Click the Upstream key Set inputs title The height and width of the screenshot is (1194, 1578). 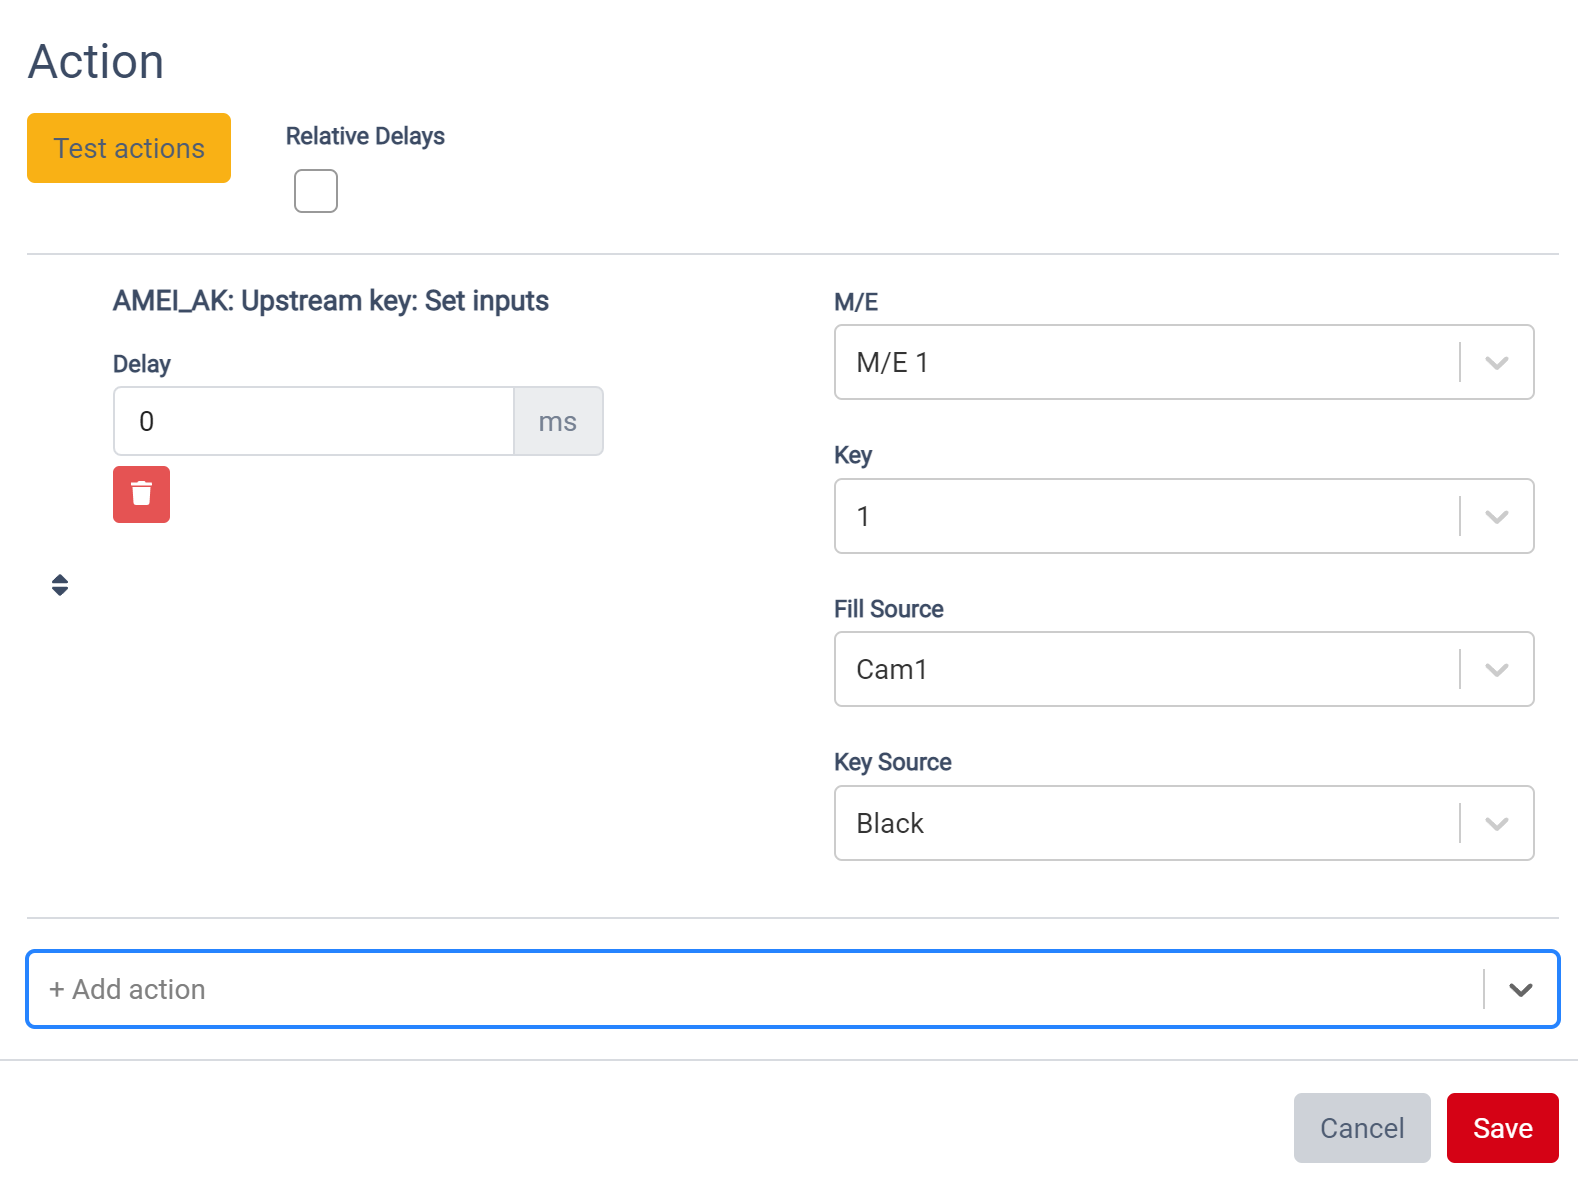[x=330, y=301]
